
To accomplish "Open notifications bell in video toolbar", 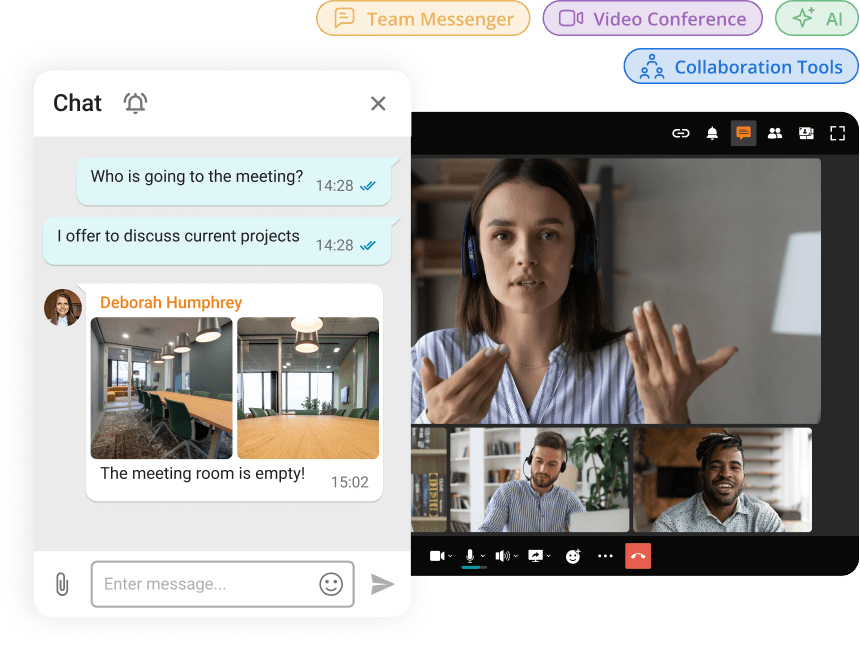I will 712,133.
